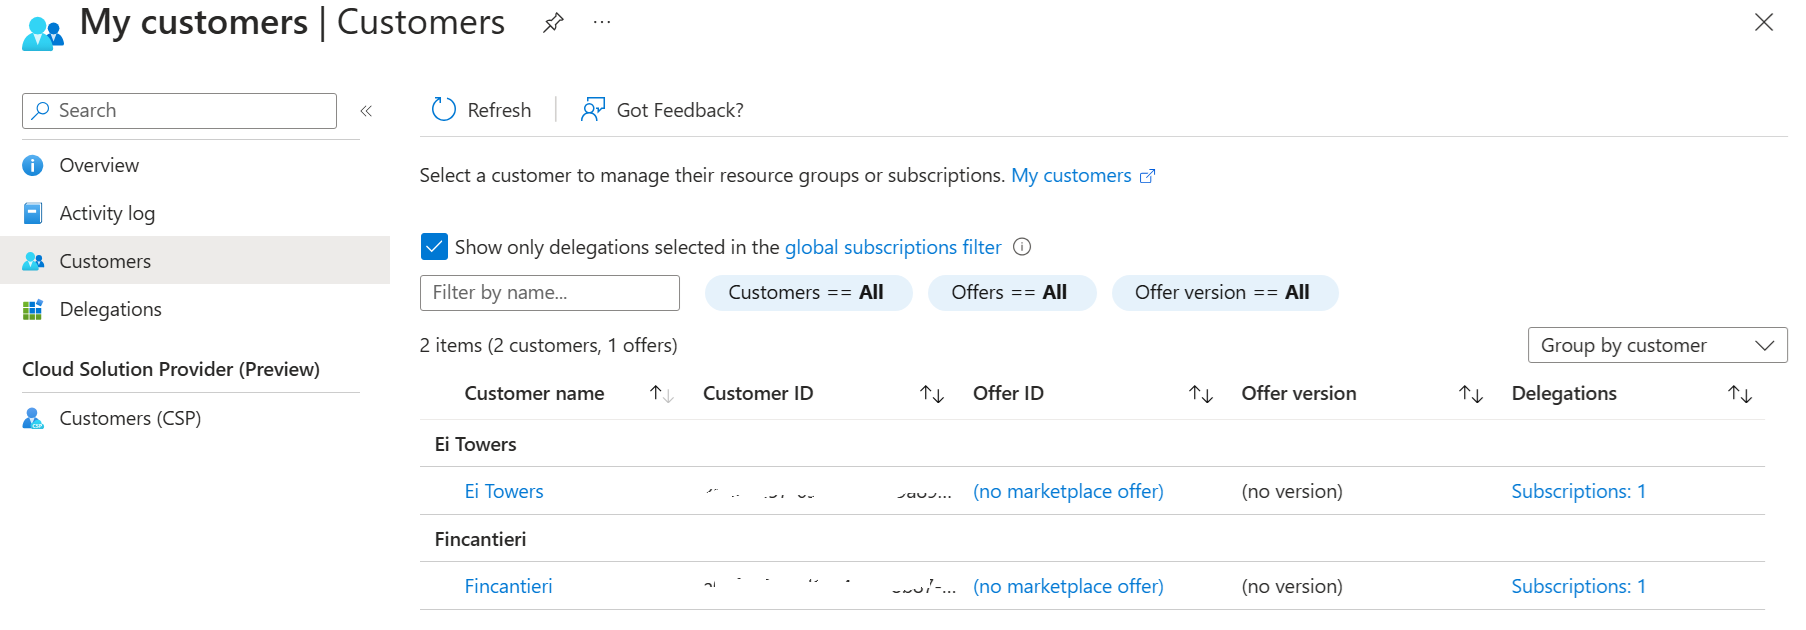Click the info icon beside subscriptions filter
This screenshot has height=630, width=1806.
1022,247
